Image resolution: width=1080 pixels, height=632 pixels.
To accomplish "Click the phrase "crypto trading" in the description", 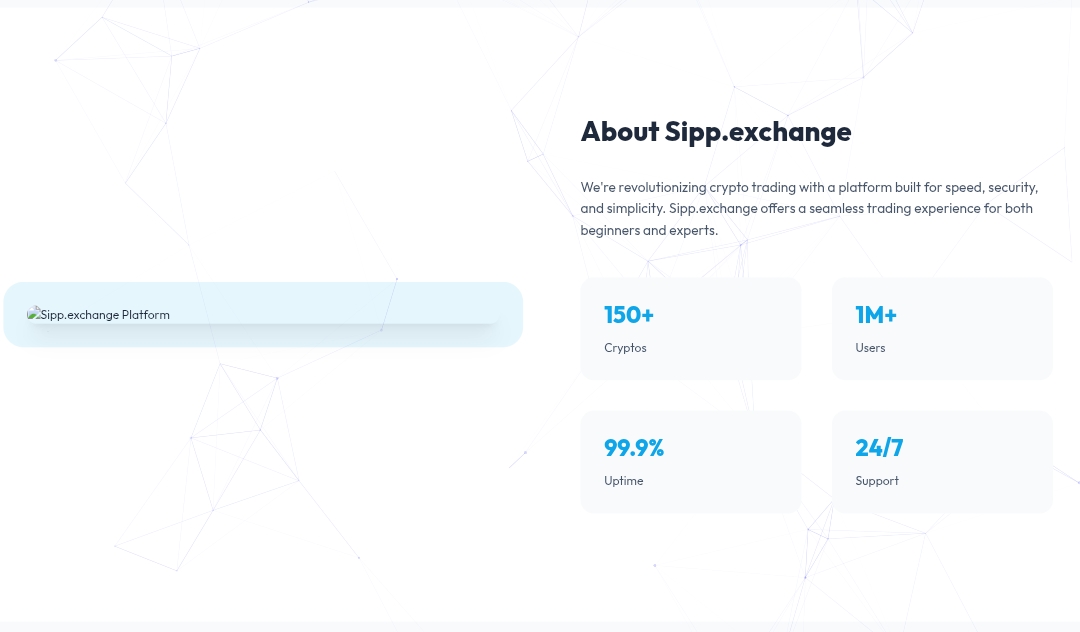I will (750, 187).
